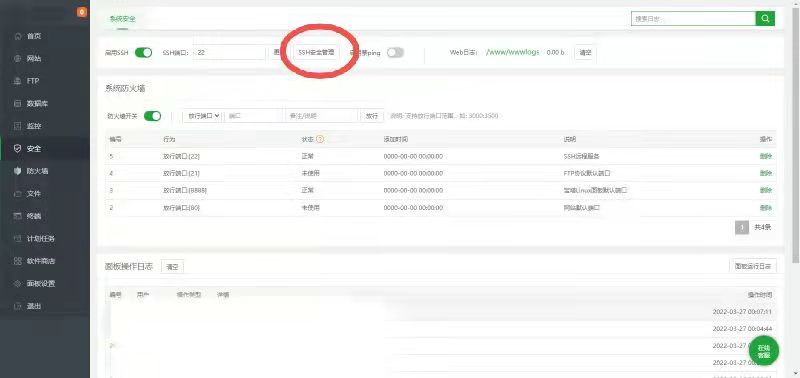
Task: Click 清空 beside 面板操作日志 heading
Action: click(x=172, y=267)
